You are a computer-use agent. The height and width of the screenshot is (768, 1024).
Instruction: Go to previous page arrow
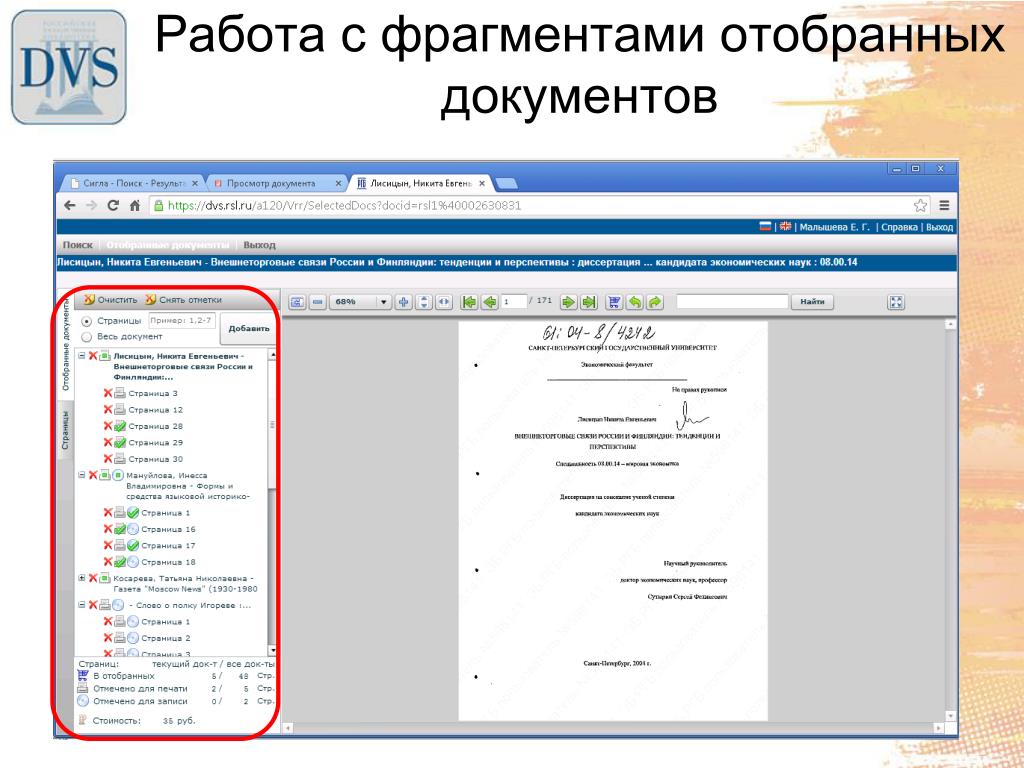coord(489,302)
